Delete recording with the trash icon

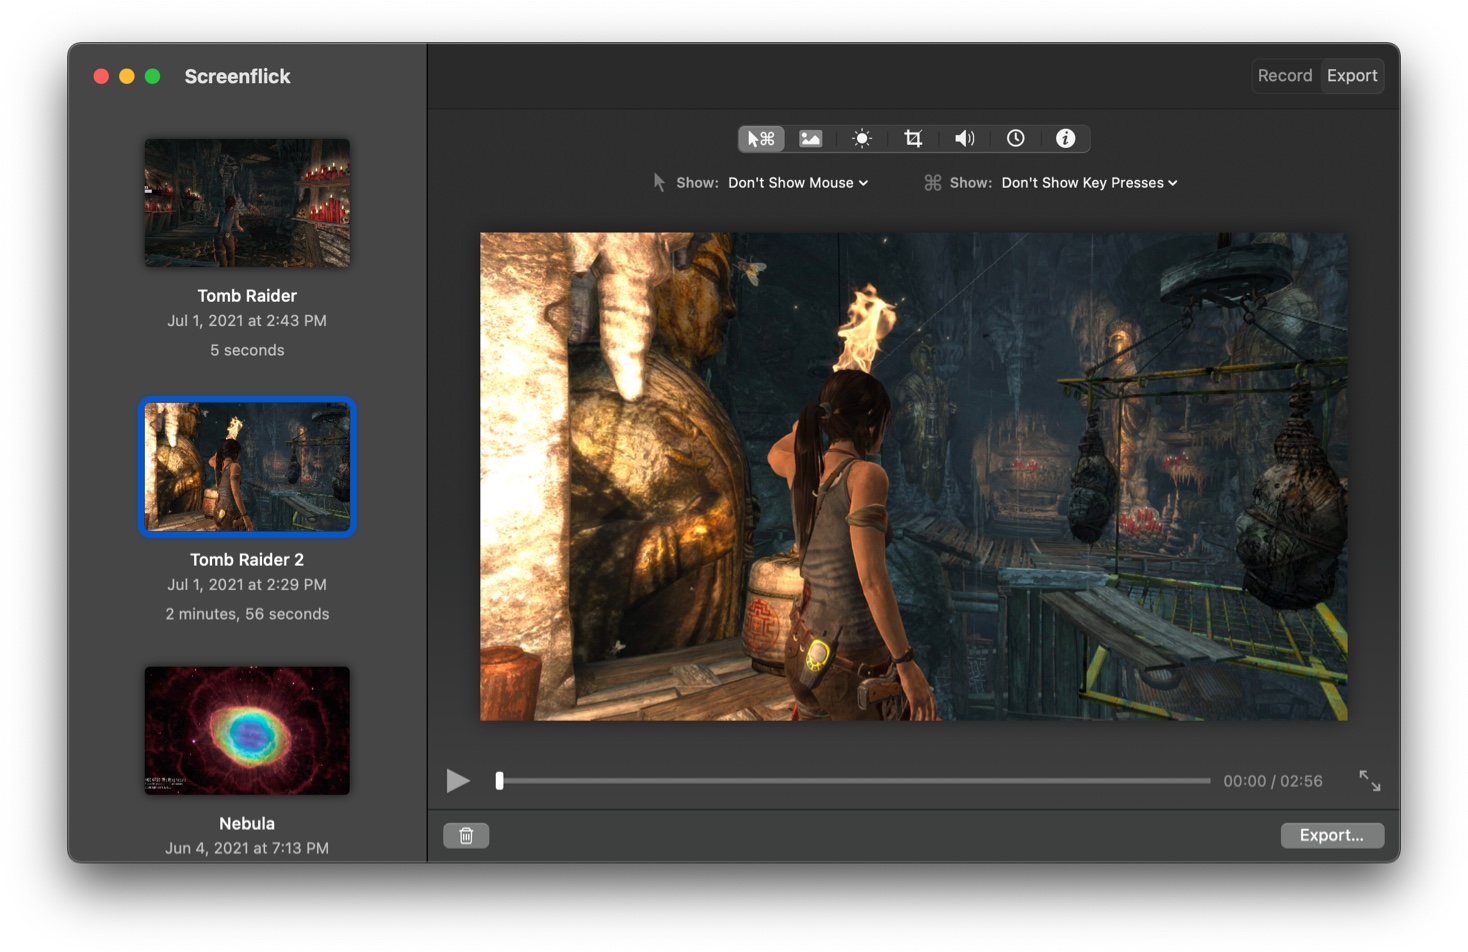(x=466, y=835)
